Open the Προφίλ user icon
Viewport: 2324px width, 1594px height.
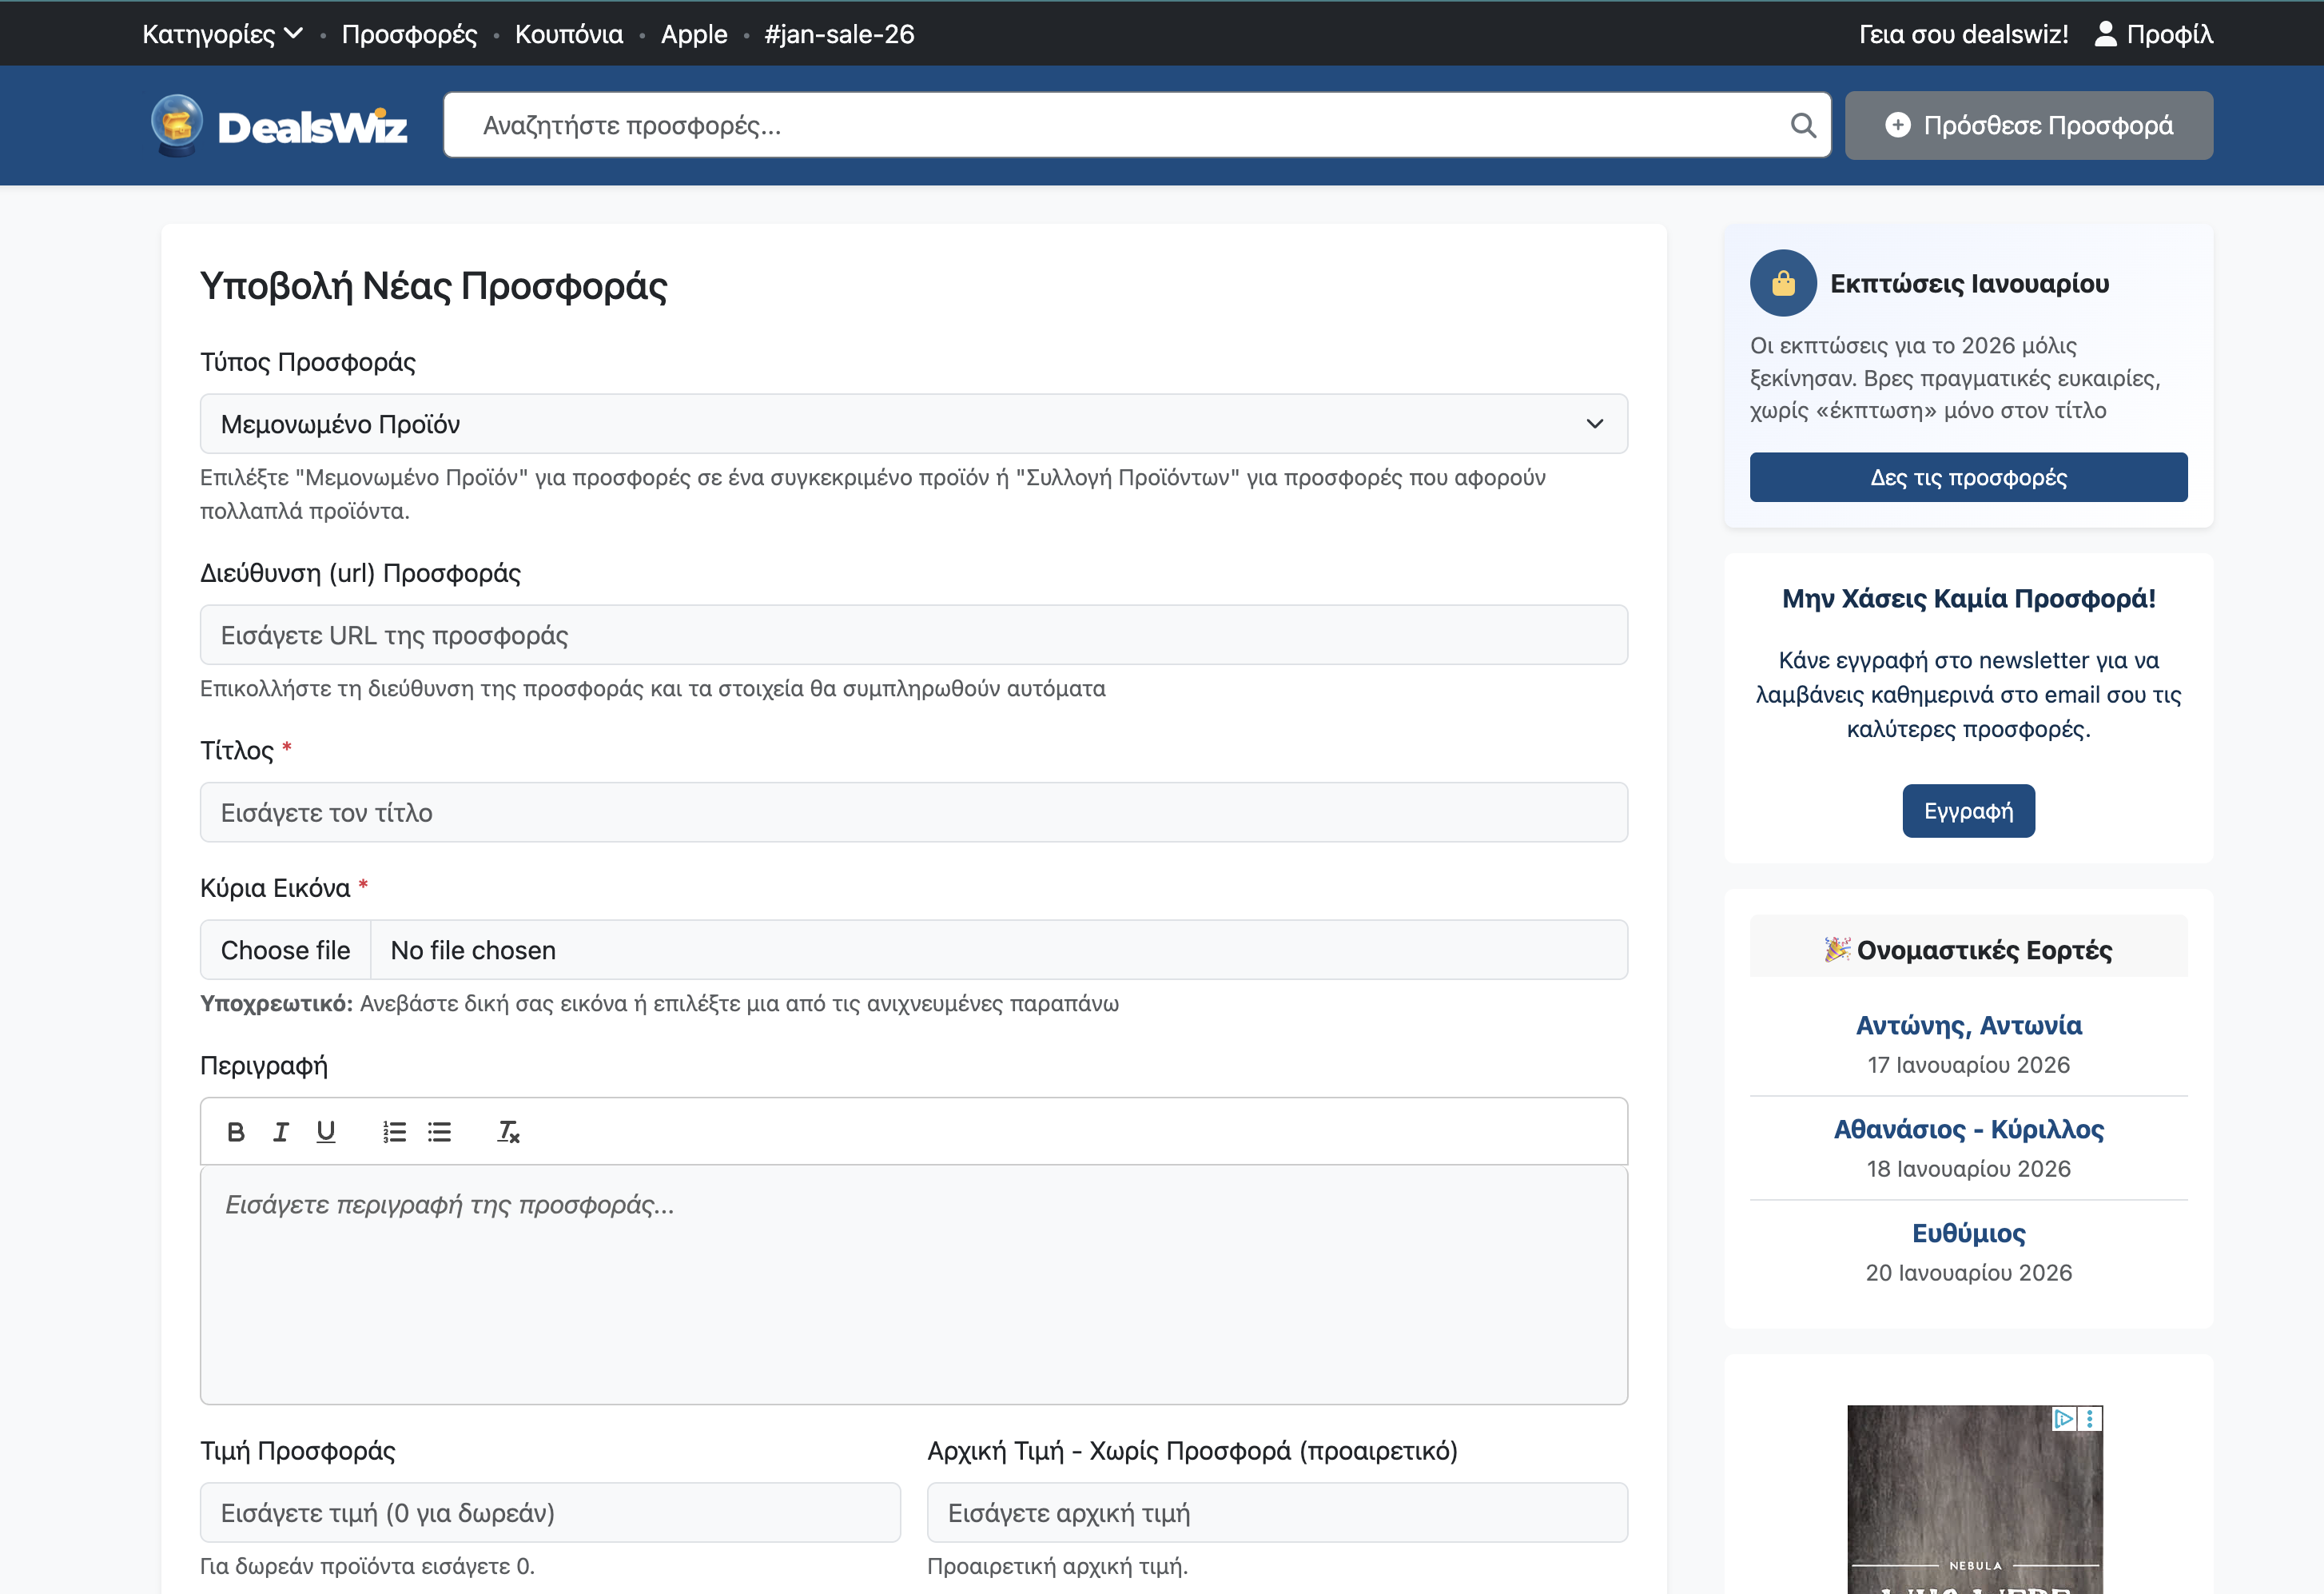click(2104, 33)
